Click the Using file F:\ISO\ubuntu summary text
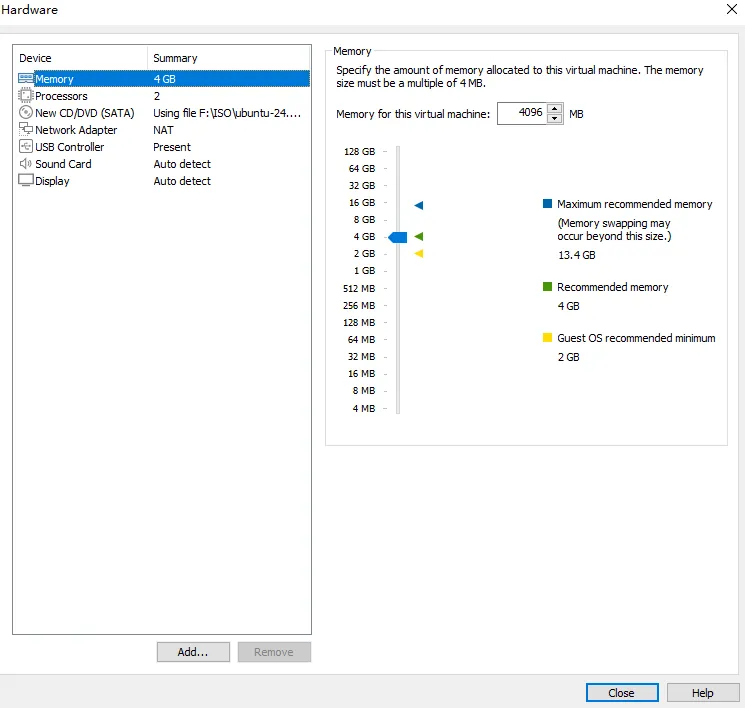745x708 pixels. click(x=227, y=113)
